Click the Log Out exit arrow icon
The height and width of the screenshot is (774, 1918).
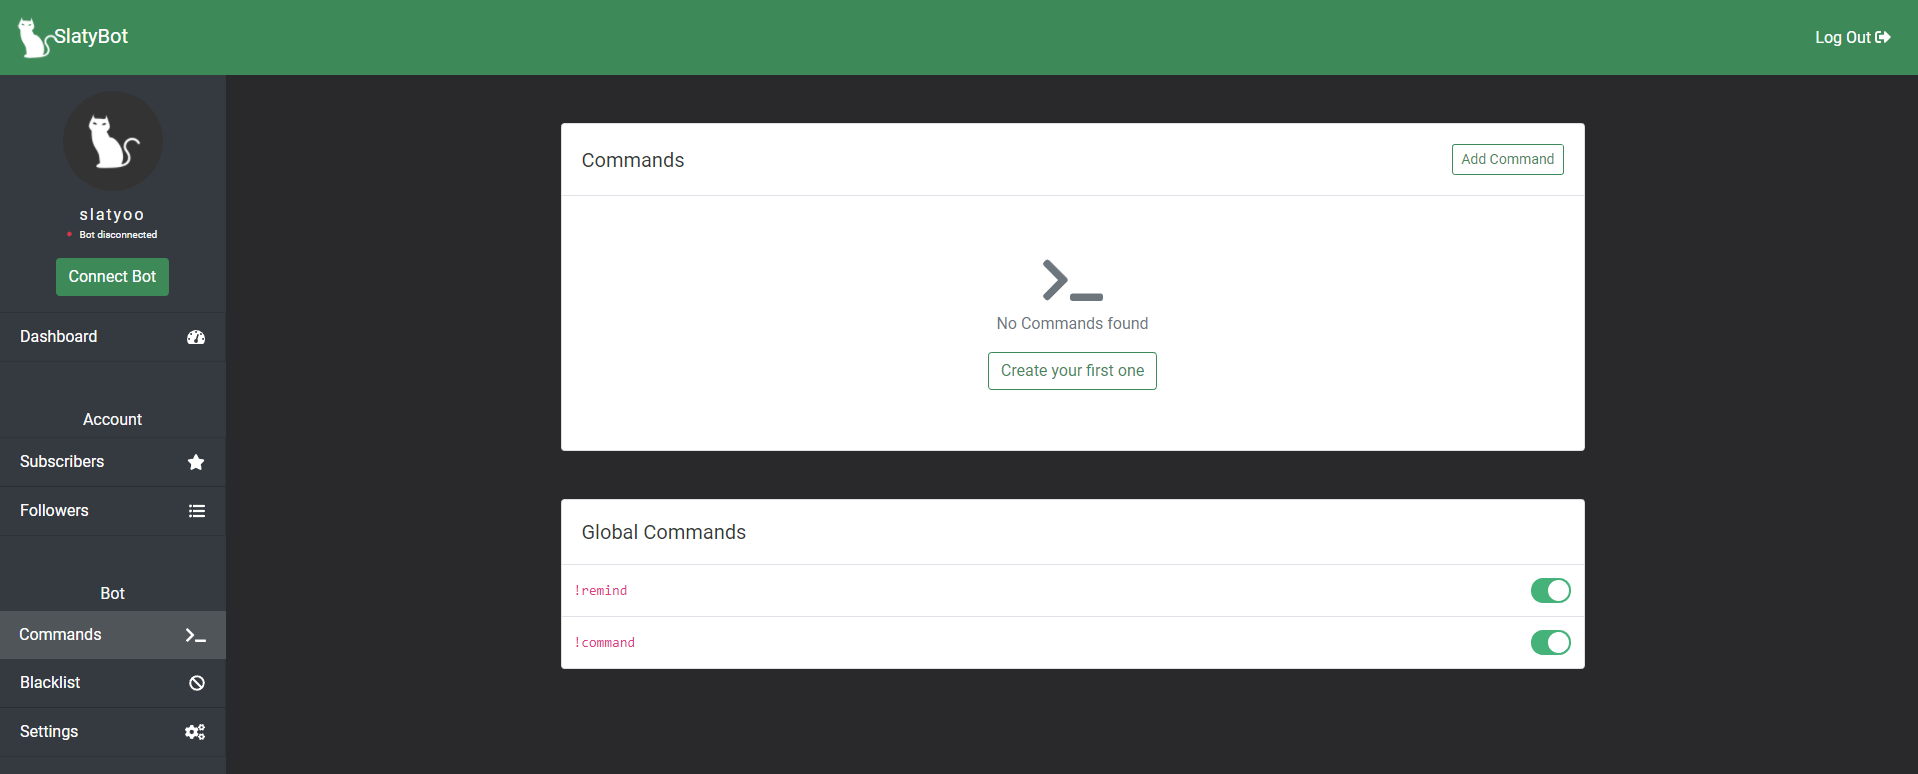pyautogui.click(x=1883, y=37)
